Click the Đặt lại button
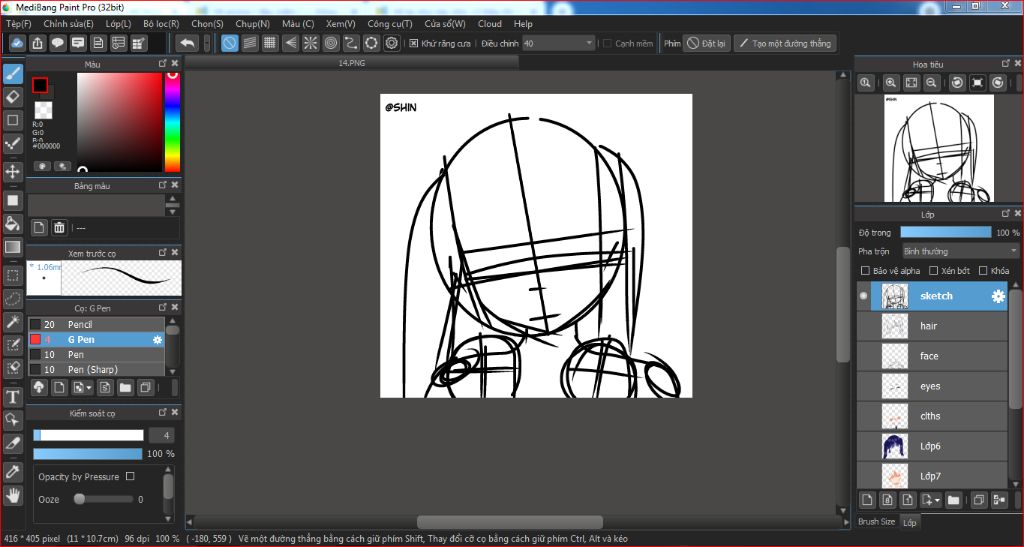Screen dimensions: 1024x547 [706, 44]
